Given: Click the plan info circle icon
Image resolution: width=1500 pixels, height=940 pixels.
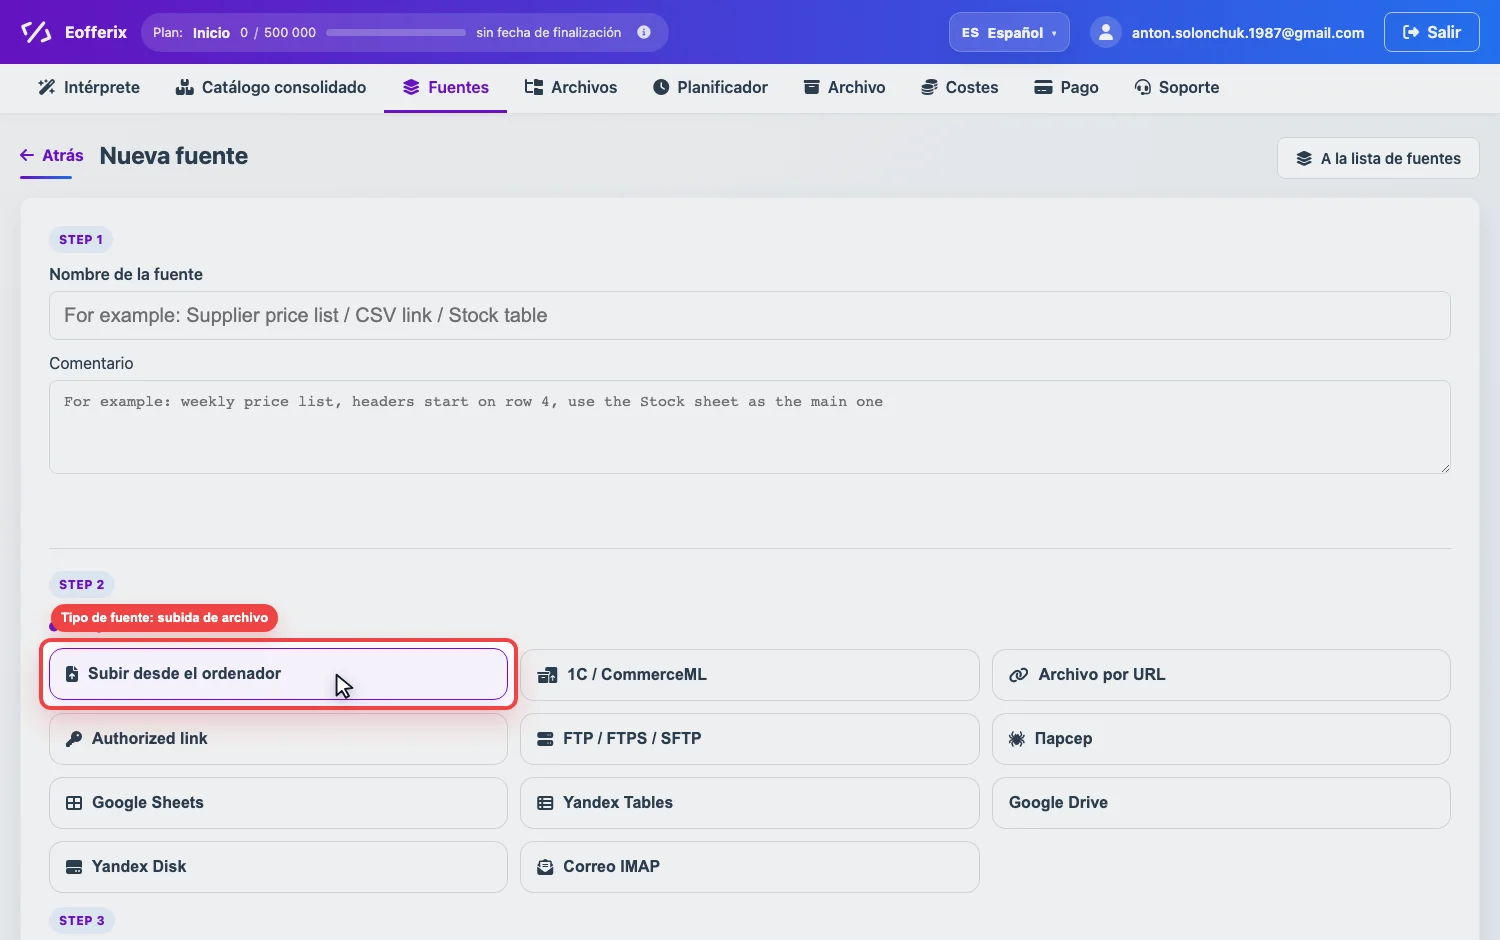Looking at the screenshot, I should 644,32.
